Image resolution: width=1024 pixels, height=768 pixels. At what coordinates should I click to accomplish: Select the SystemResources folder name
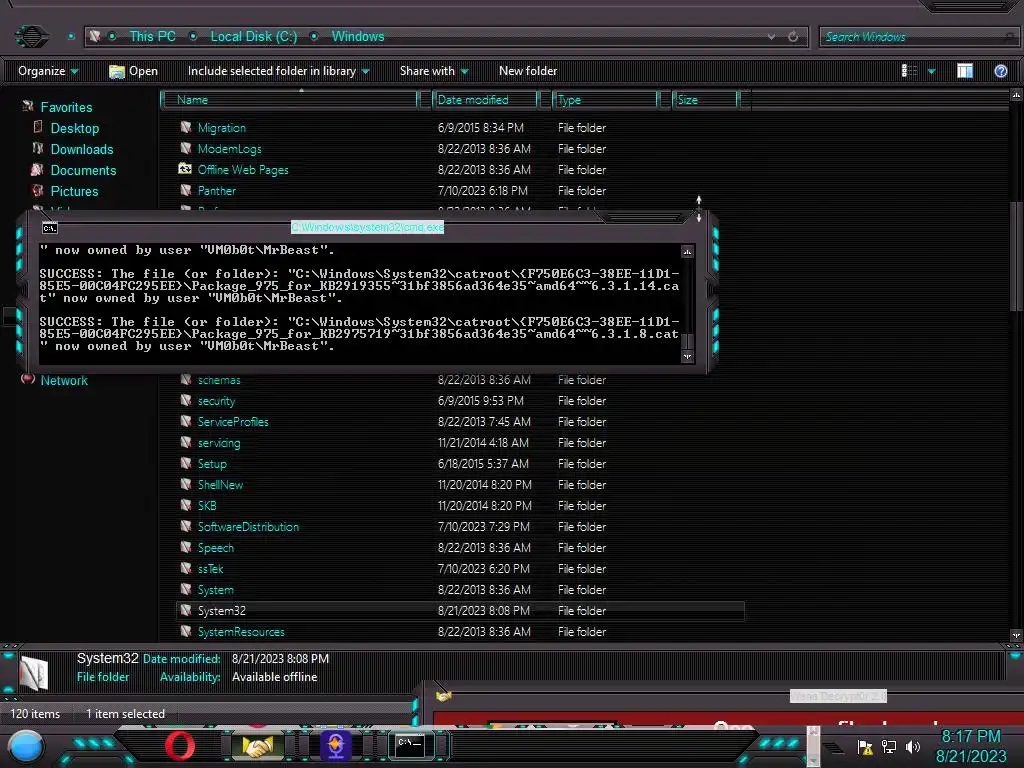pos(241,632)
